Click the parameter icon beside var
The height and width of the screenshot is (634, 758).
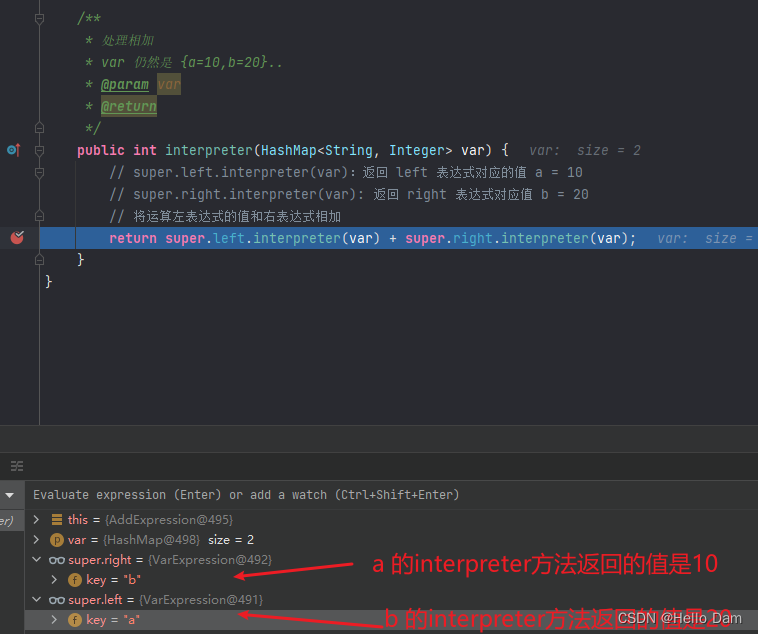pos(57,540)
